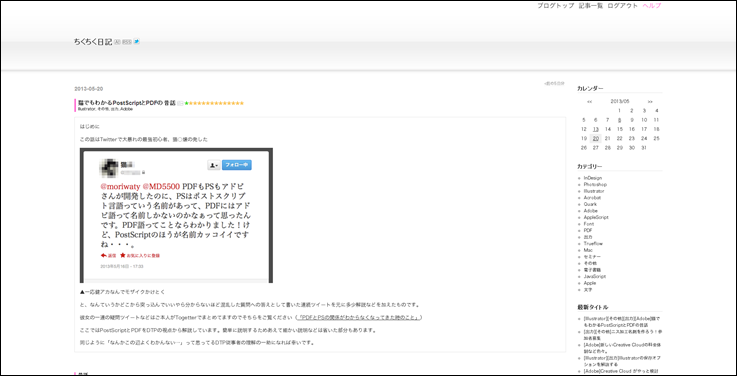Open the Trueflow category

tap(593, 244)
